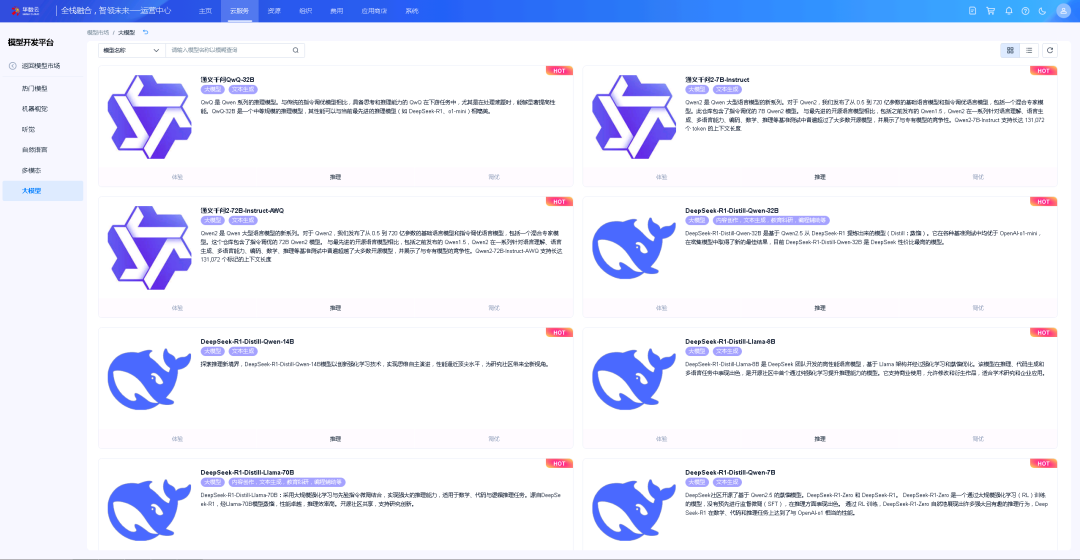Open the DeepSeek-R1-Distill-Qwen-7B model title
Image resolution: width=1080 pixels, height=560 pixels.
tap(730, 473)
